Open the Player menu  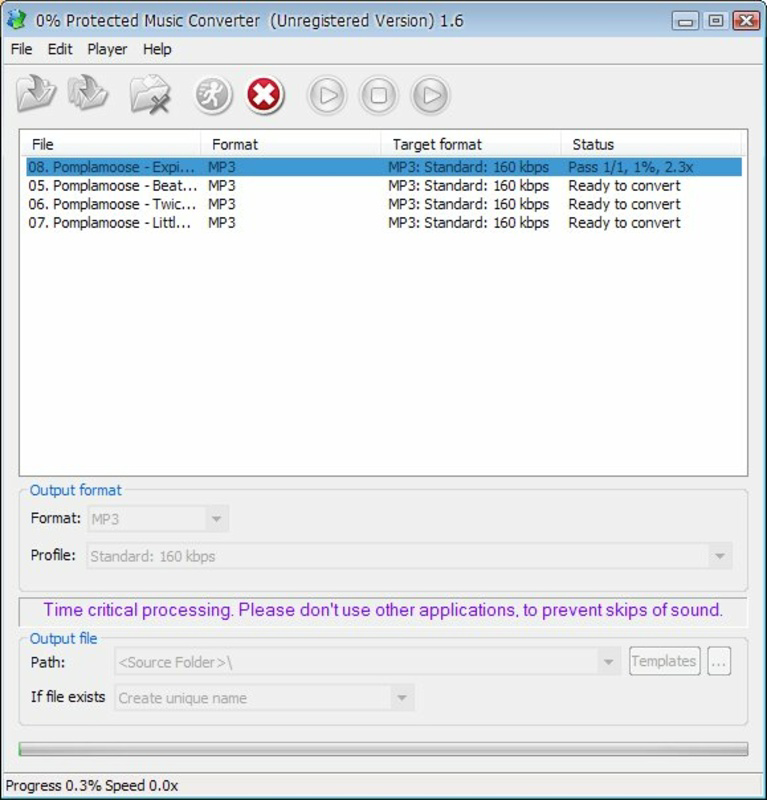107,49
